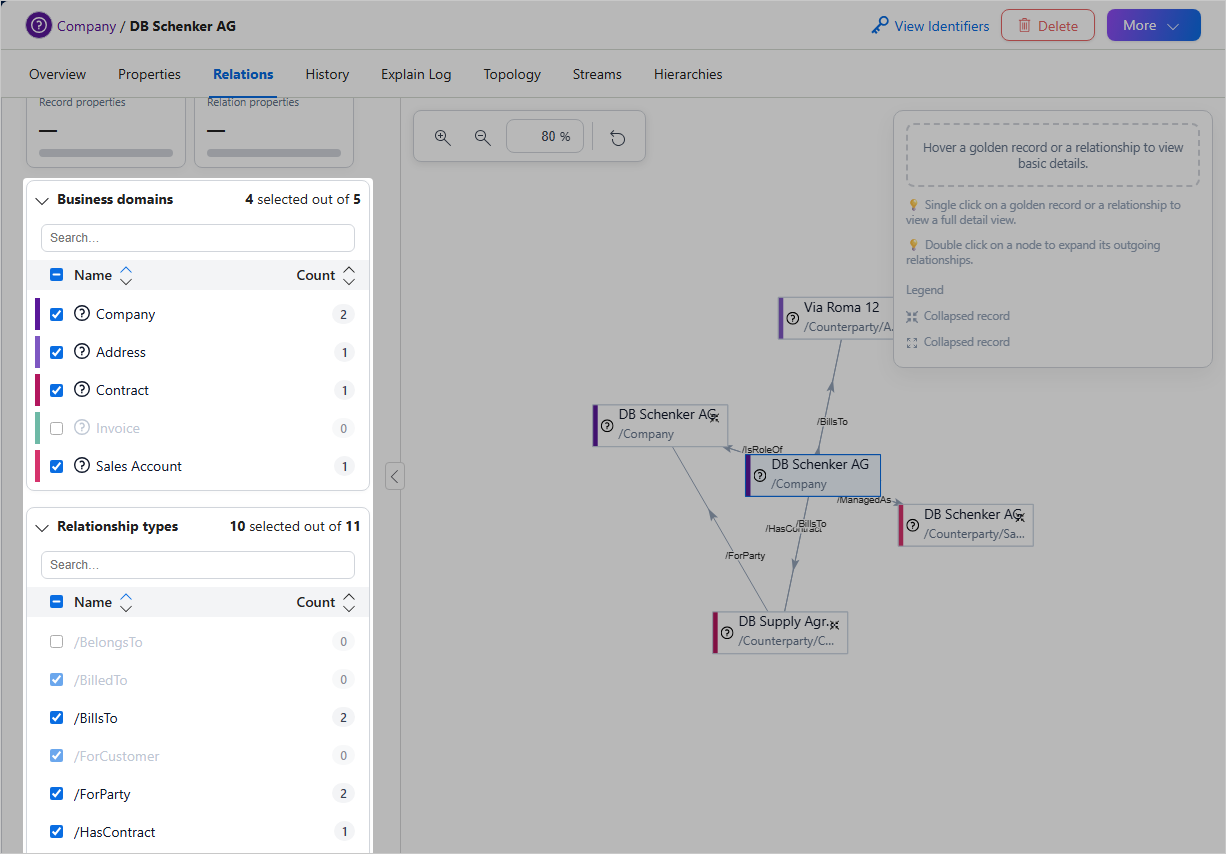
Task: Click the Delete button
Action: [x=1047, y=26]
